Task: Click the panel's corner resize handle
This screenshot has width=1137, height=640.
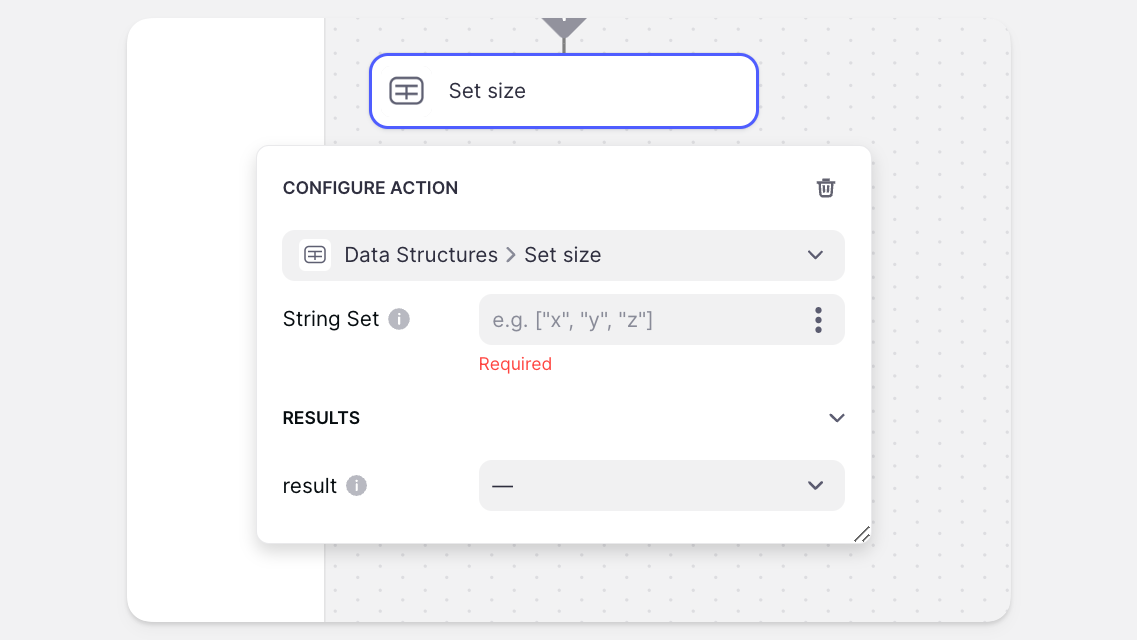Action: tap(861, 534)
